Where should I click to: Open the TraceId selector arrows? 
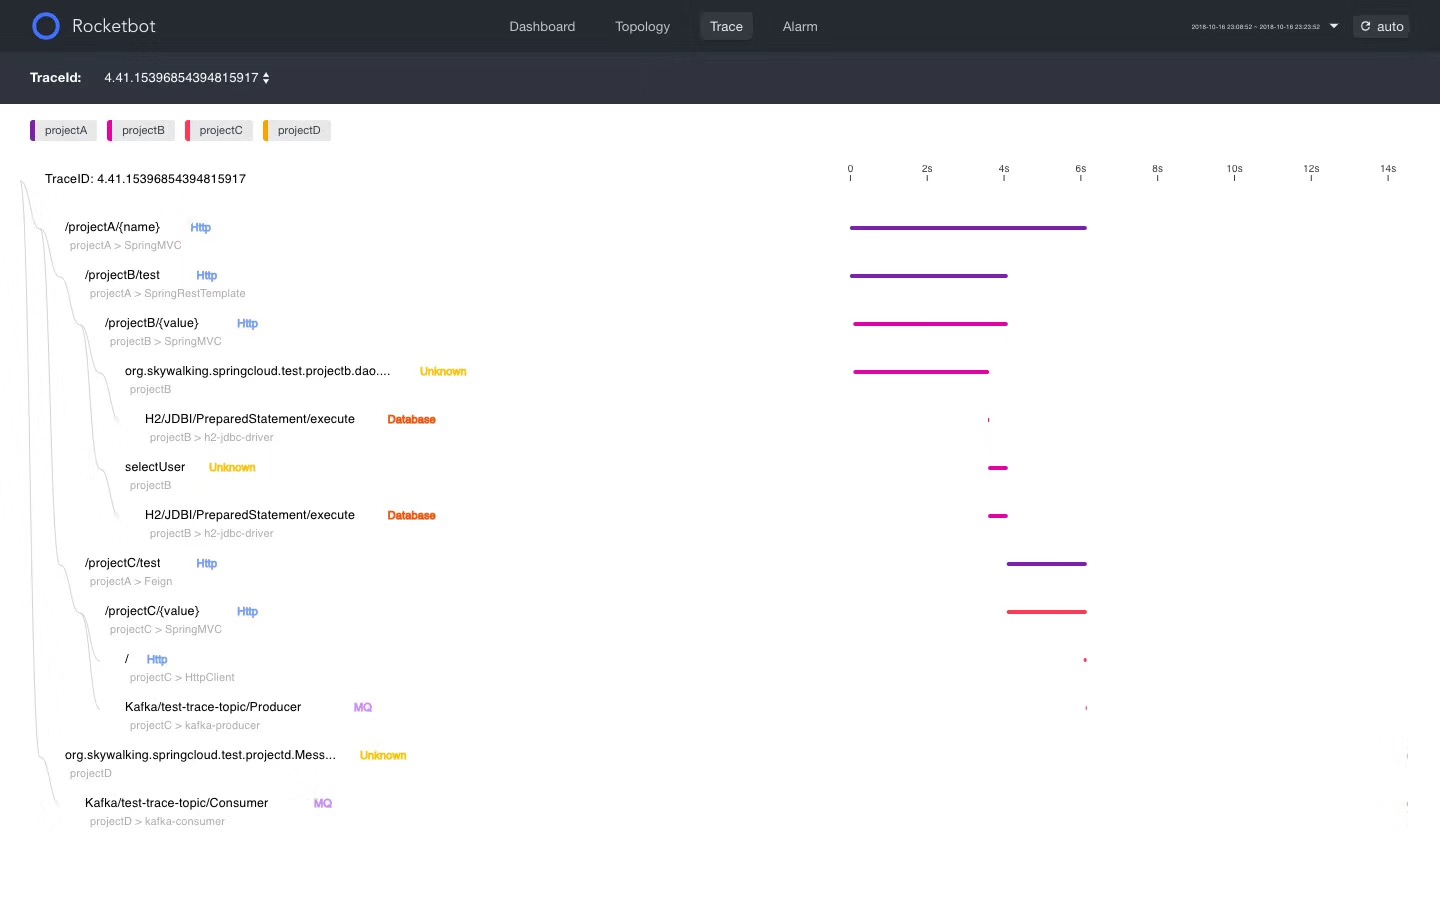[266, 78]
